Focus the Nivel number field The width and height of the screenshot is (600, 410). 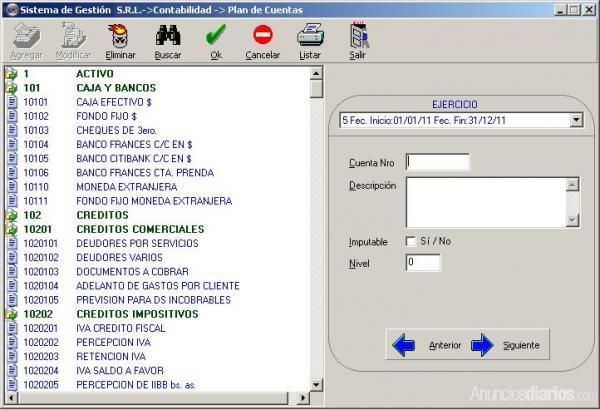pos(422,263)
